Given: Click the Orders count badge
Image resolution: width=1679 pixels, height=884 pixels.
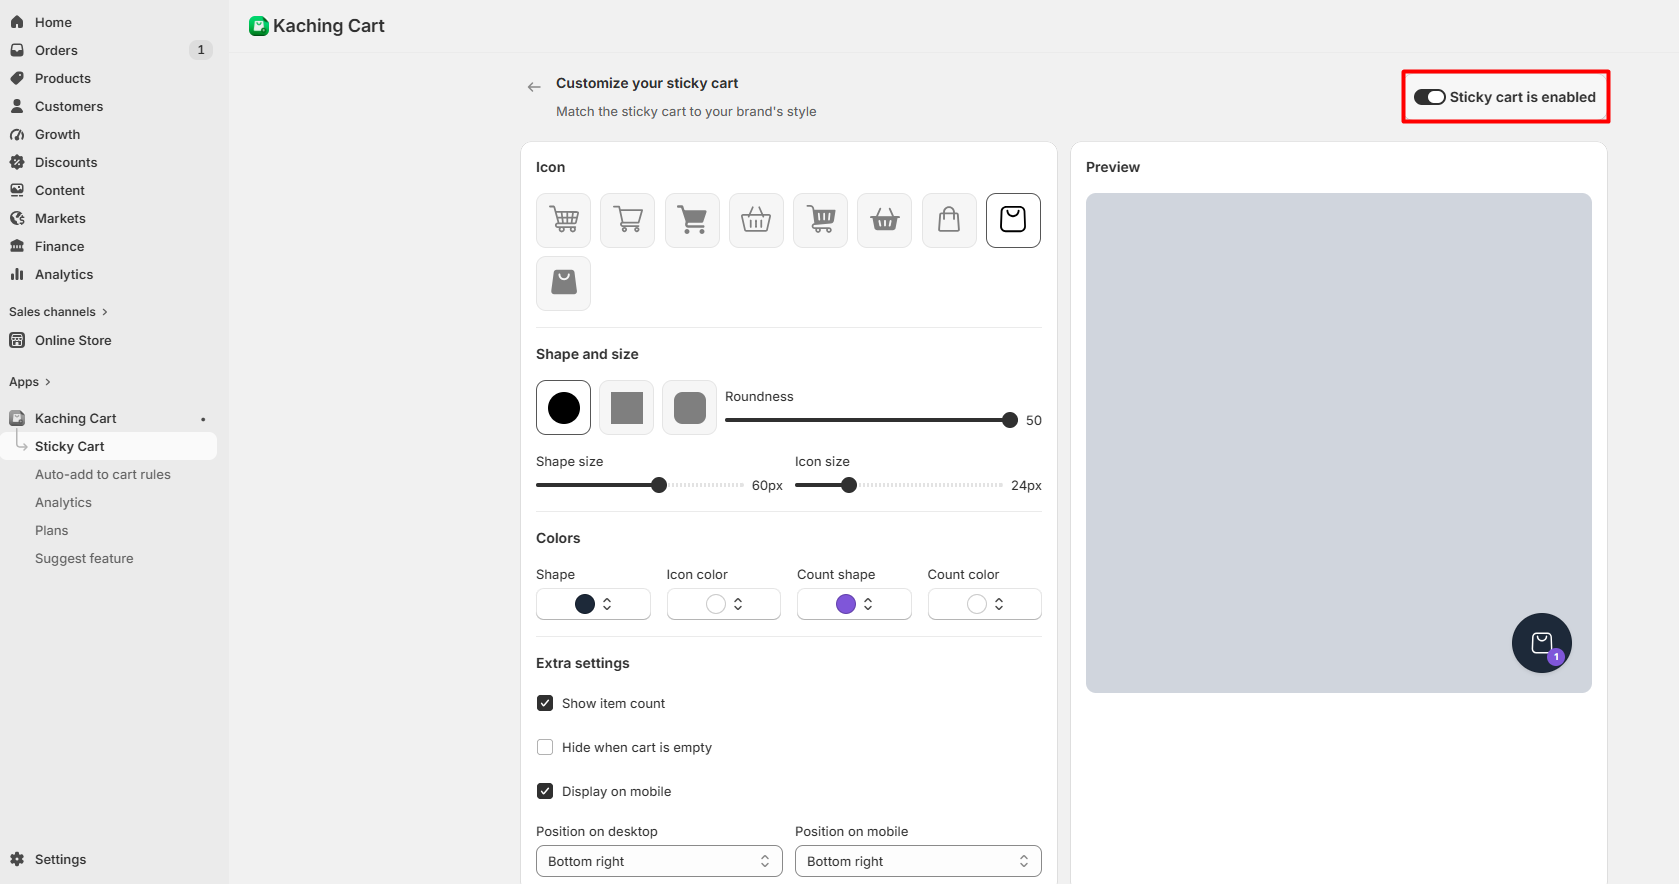Looking at the screenshot, I should (201, 50).
